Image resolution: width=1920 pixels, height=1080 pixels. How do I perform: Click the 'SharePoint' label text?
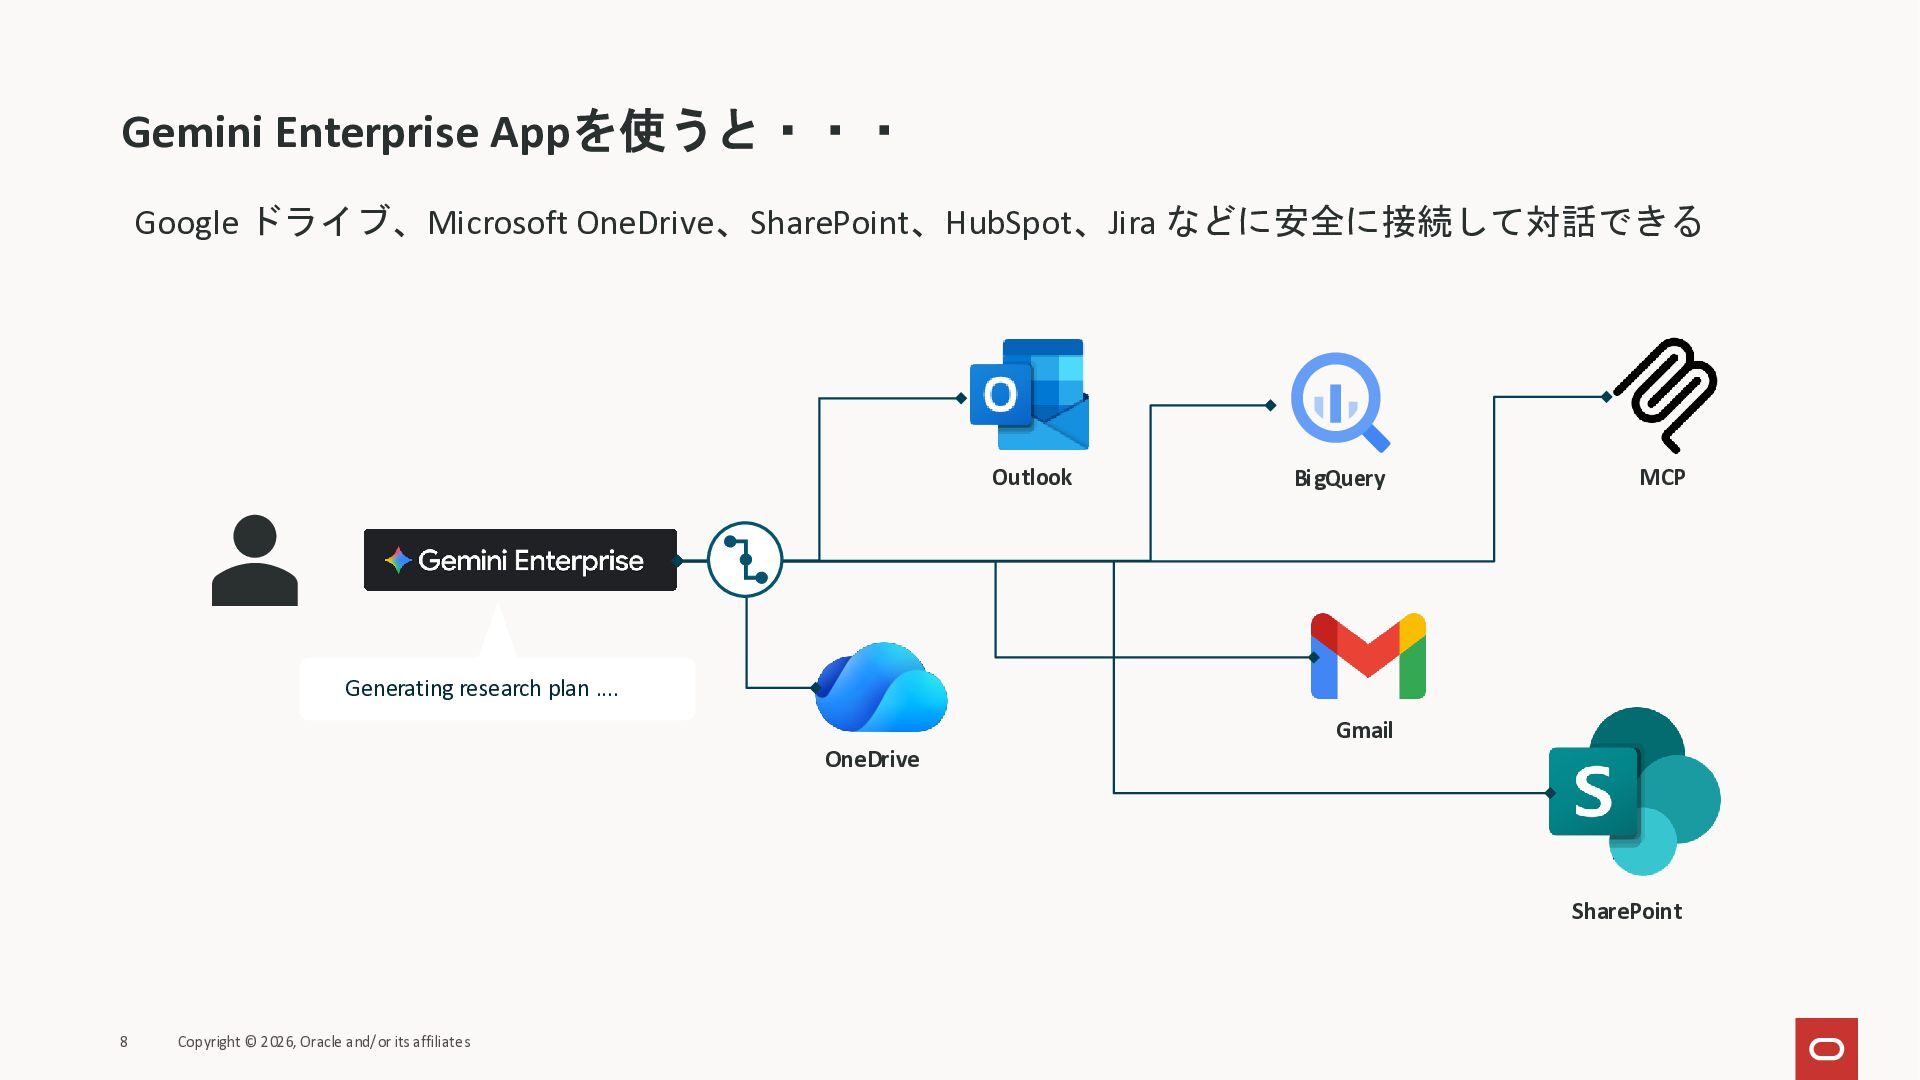click(x=1627, y=912)
